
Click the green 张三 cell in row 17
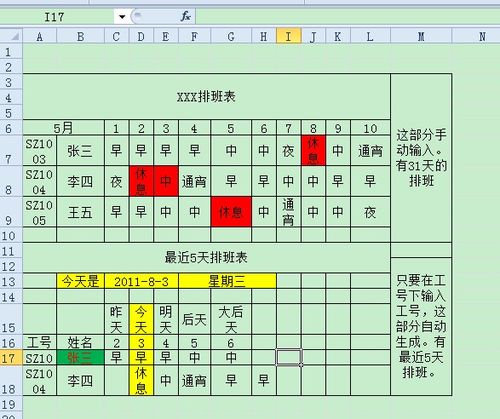[x=80, y=358]
